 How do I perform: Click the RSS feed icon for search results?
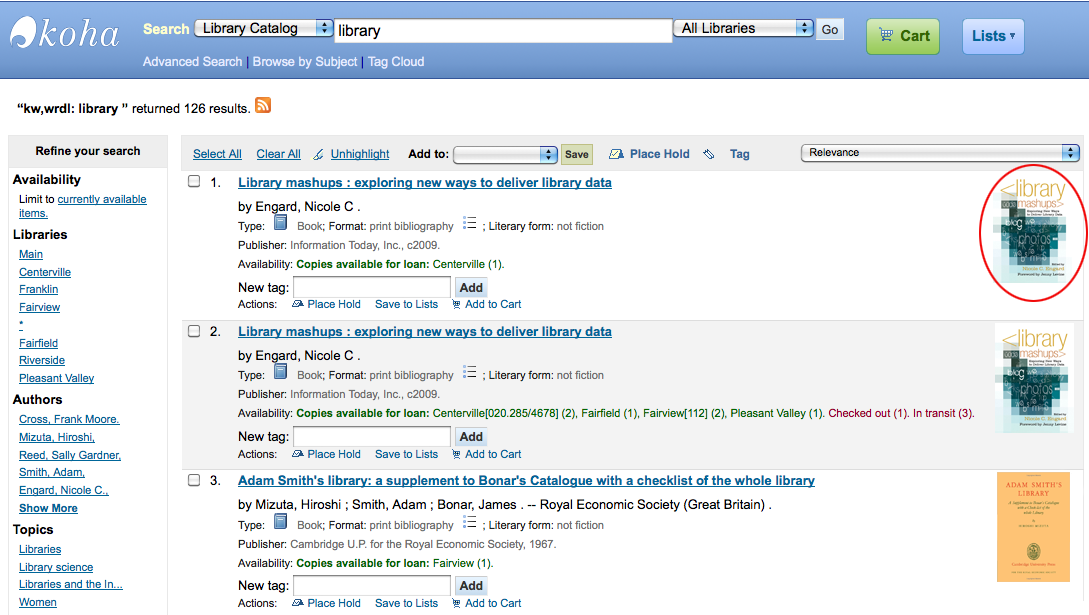(x=263, y=106)
